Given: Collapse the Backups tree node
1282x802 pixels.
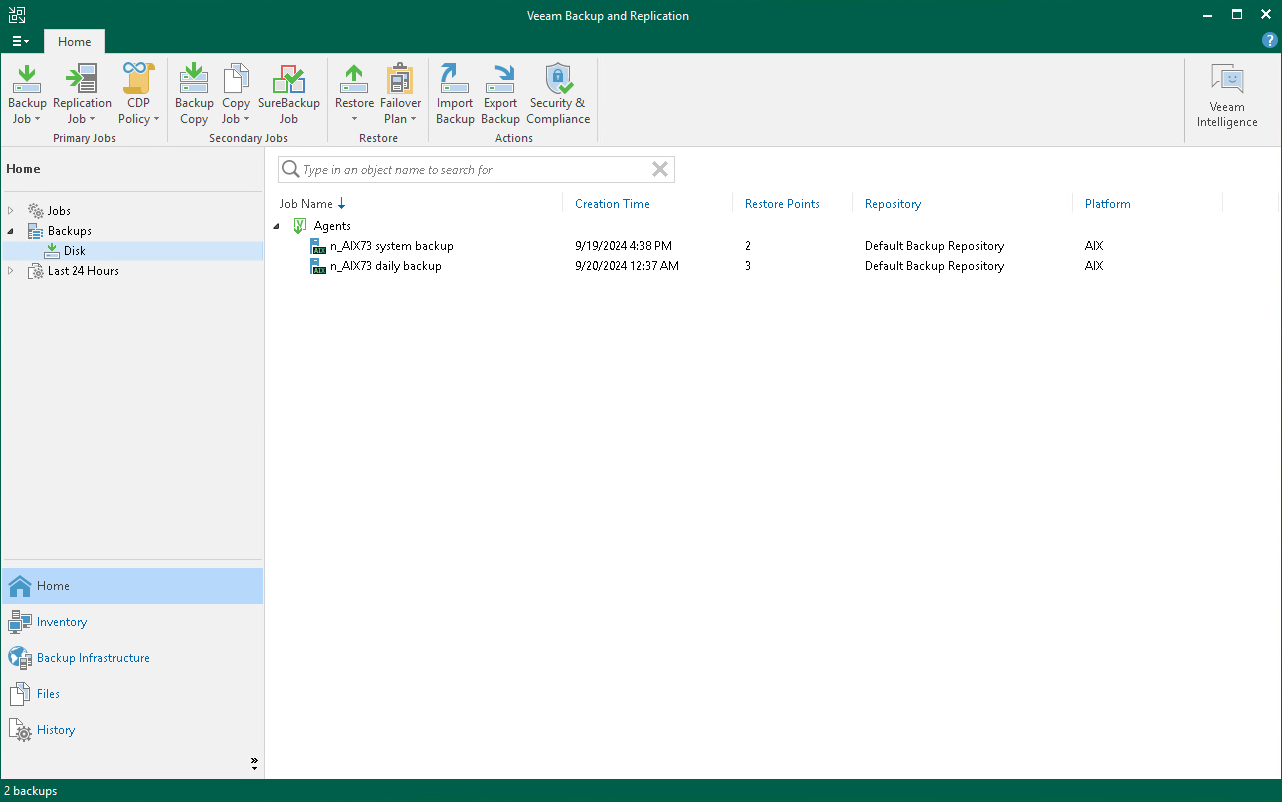Looking at the screenshot, I should click(x=11, y=231).
